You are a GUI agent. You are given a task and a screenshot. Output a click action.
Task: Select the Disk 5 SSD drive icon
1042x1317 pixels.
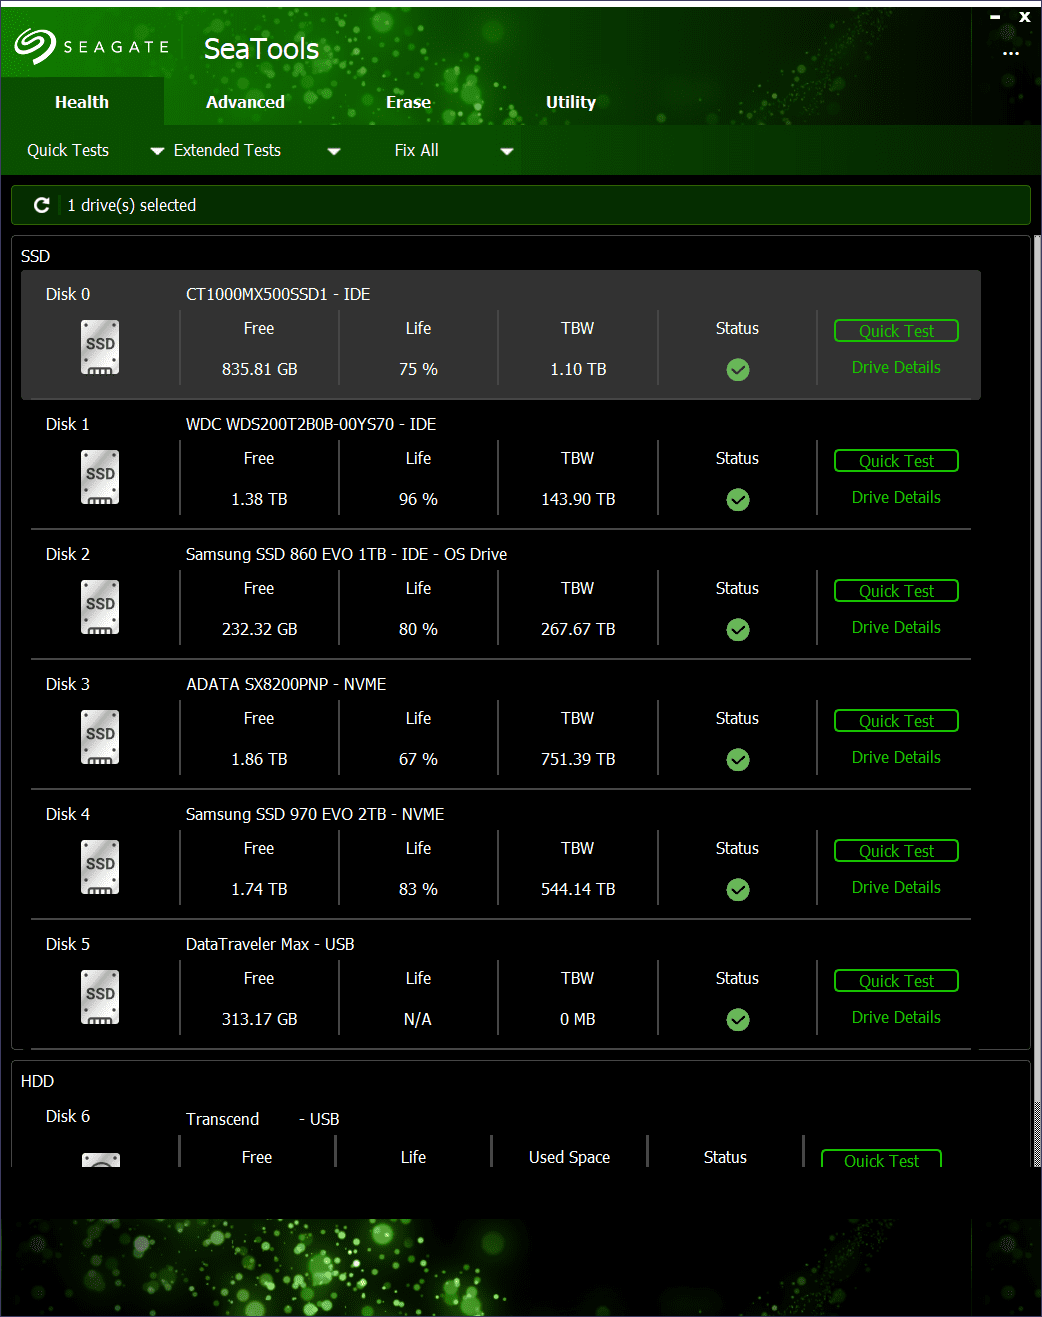[100, 997]
